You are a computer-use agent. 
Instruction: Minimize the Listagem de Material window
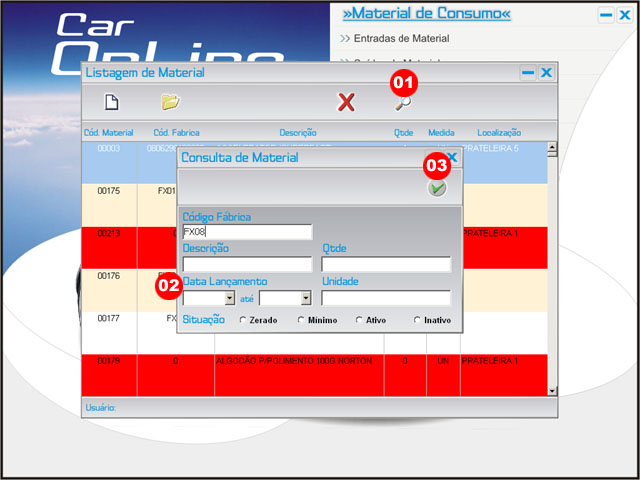[x=528, y=73]
